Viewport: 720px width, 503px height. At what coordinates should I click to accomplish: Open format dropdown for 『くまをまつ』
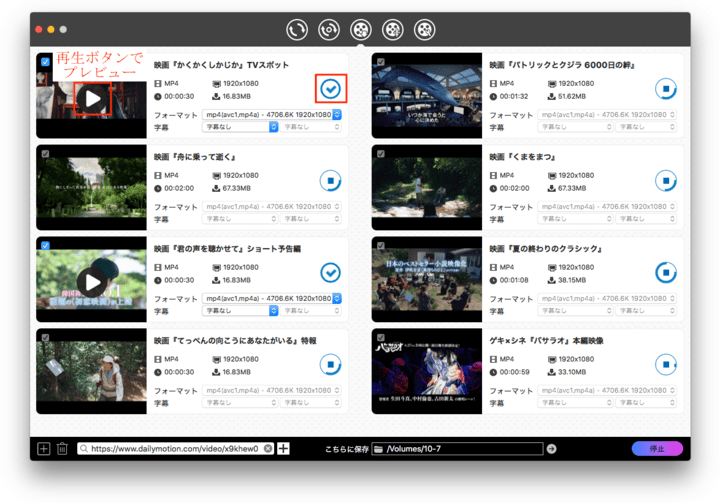[607, 207]
